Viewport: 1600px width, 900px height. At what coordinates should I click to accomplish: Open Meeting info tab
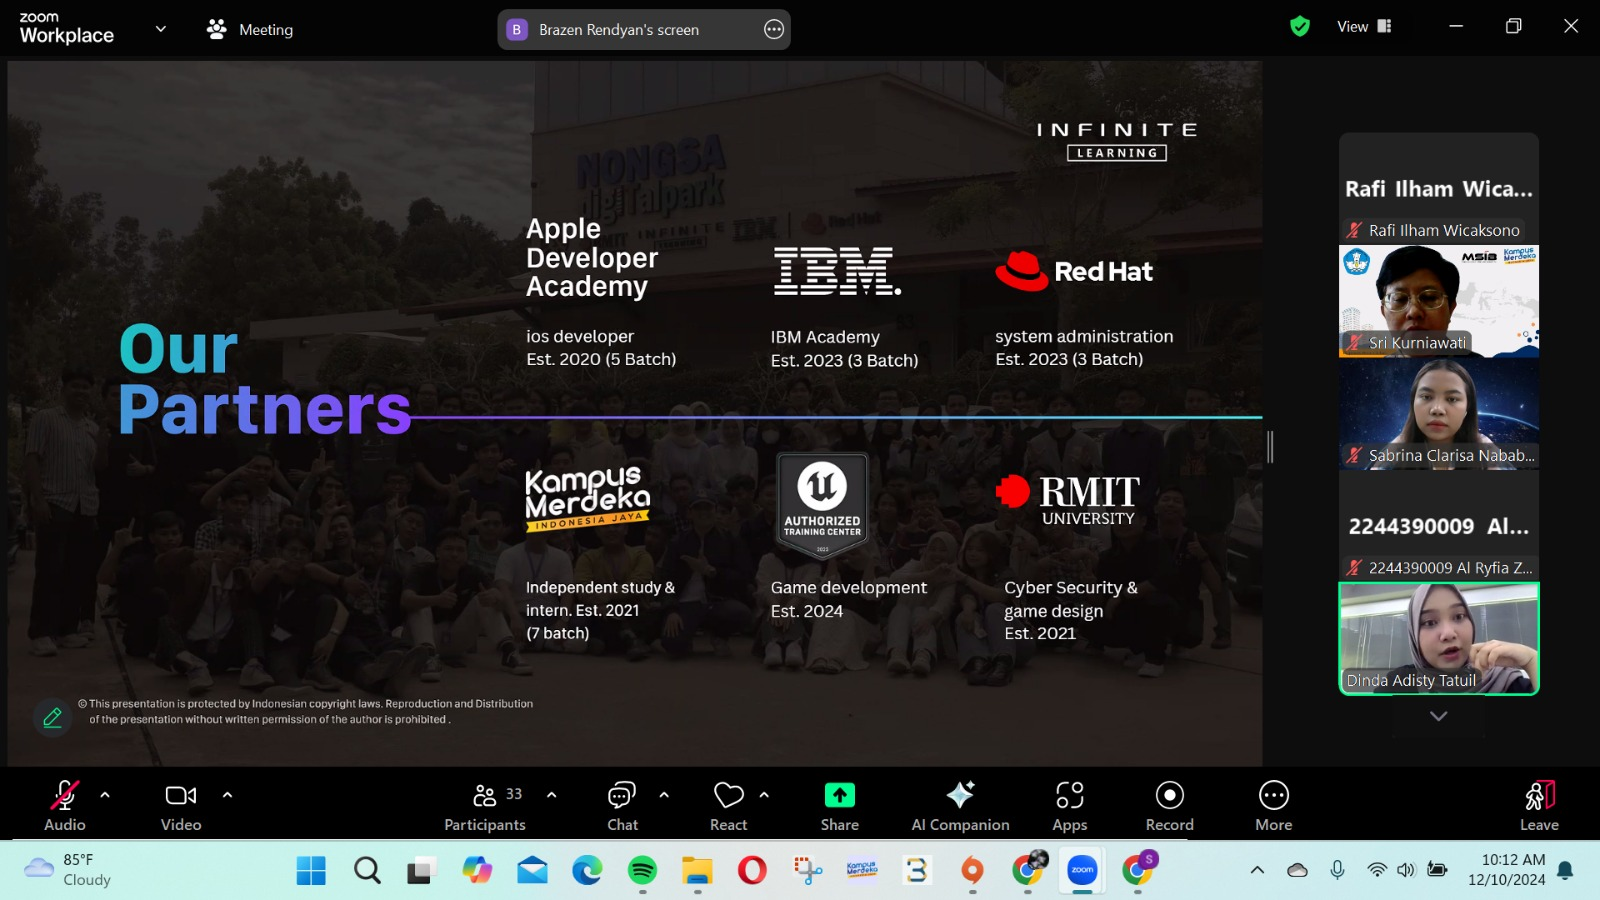tap(250, 29)
